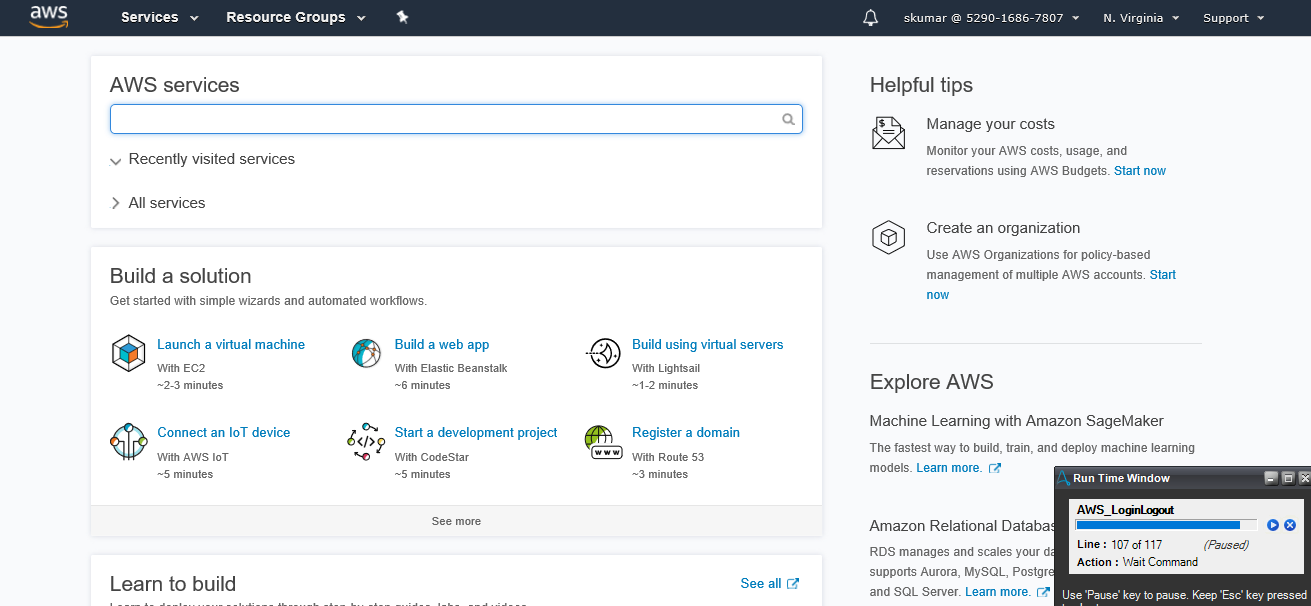
Task: Stop the AWS_LoginLogout task run
Action: pyautogui.click(x=1290, y=525)
